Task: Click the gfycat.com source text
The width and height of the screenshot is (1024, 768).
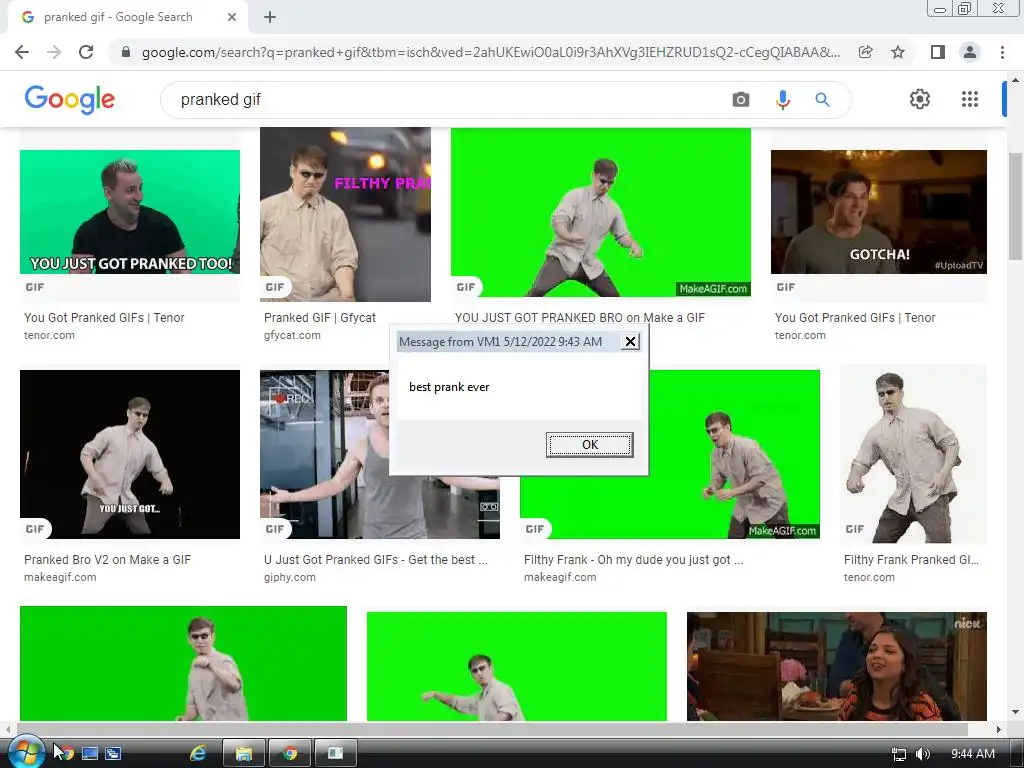Action: pos(292,335)
